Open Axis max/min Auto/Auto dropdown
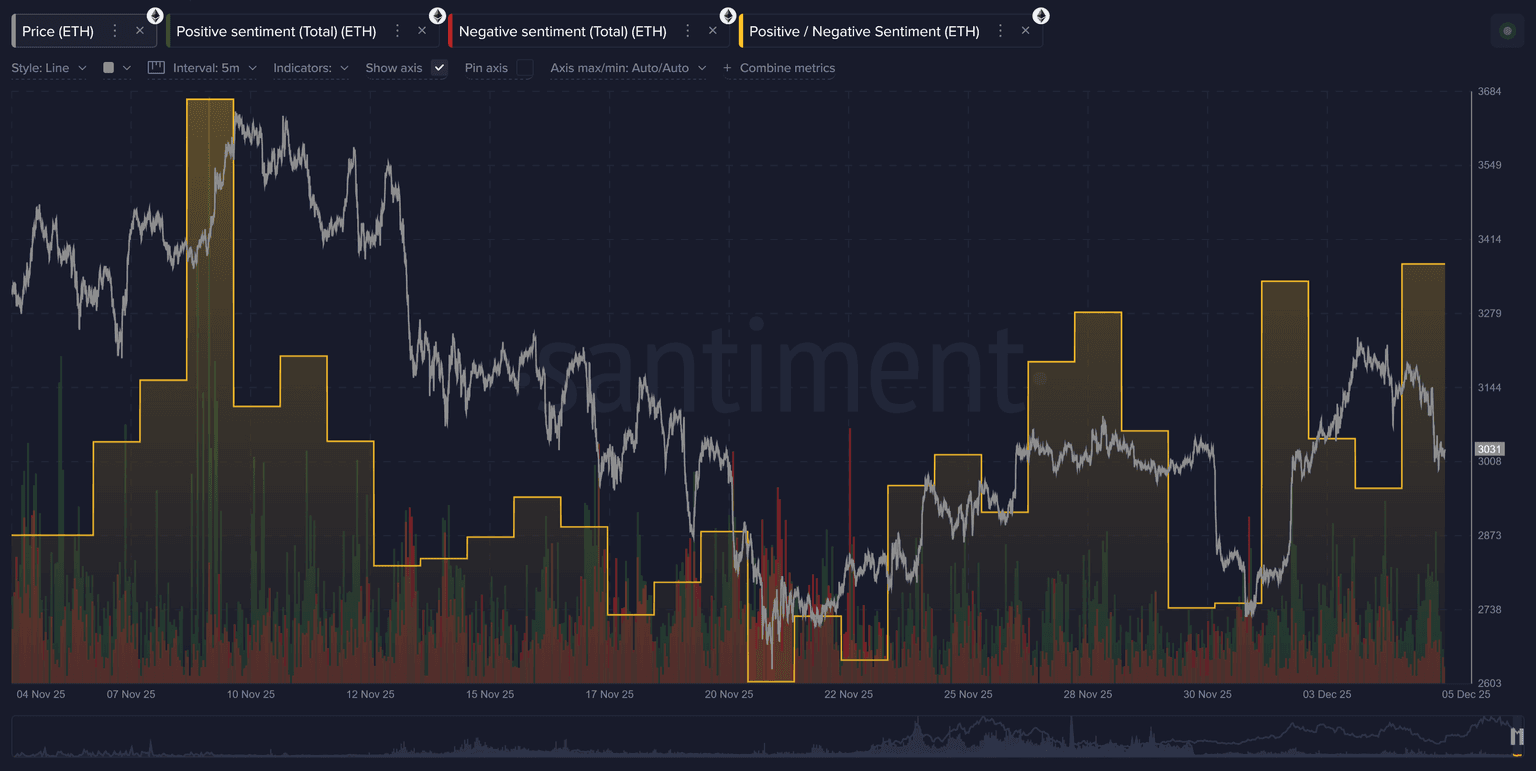Image resolution: width=1536 pixels, height=771 pixels. (628, 68)
